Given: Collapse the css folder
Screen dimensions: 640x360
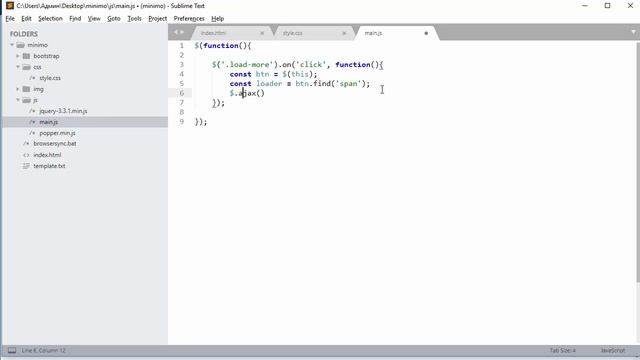Looking at the screenshot, I should 18,67.
